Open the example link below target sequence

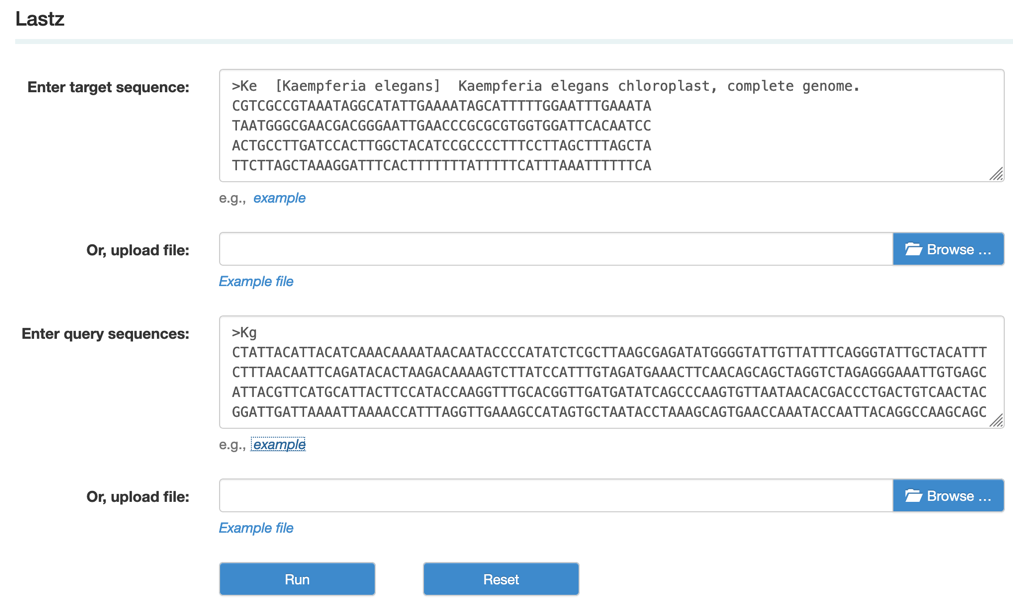(x=279, y=198)
